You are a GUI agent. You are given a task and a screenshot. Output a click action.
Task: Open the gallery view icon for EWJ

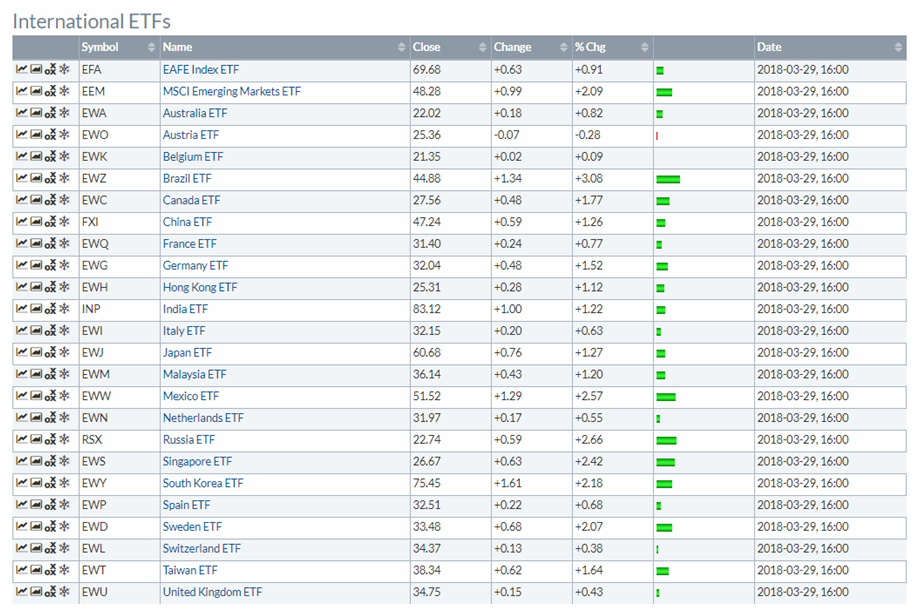36,353
